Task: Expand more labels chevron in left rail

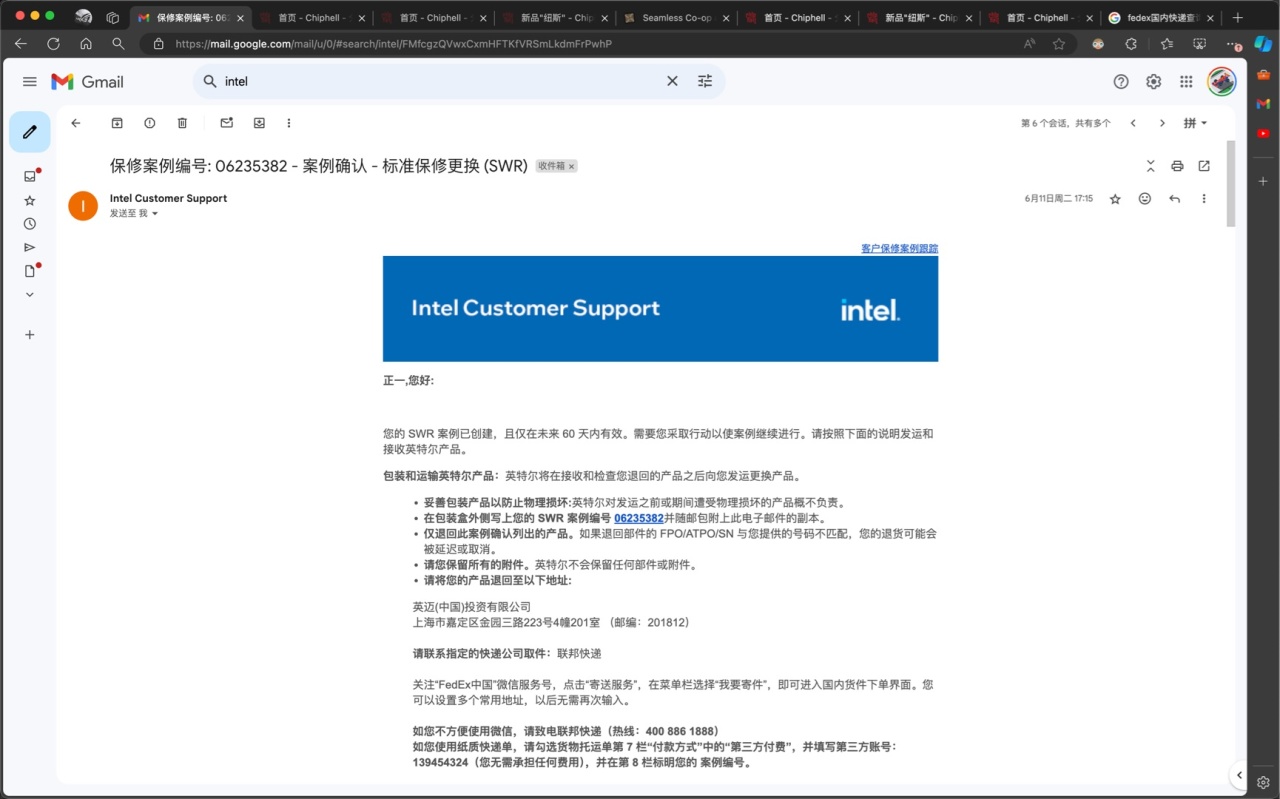Action: (30, 295)
